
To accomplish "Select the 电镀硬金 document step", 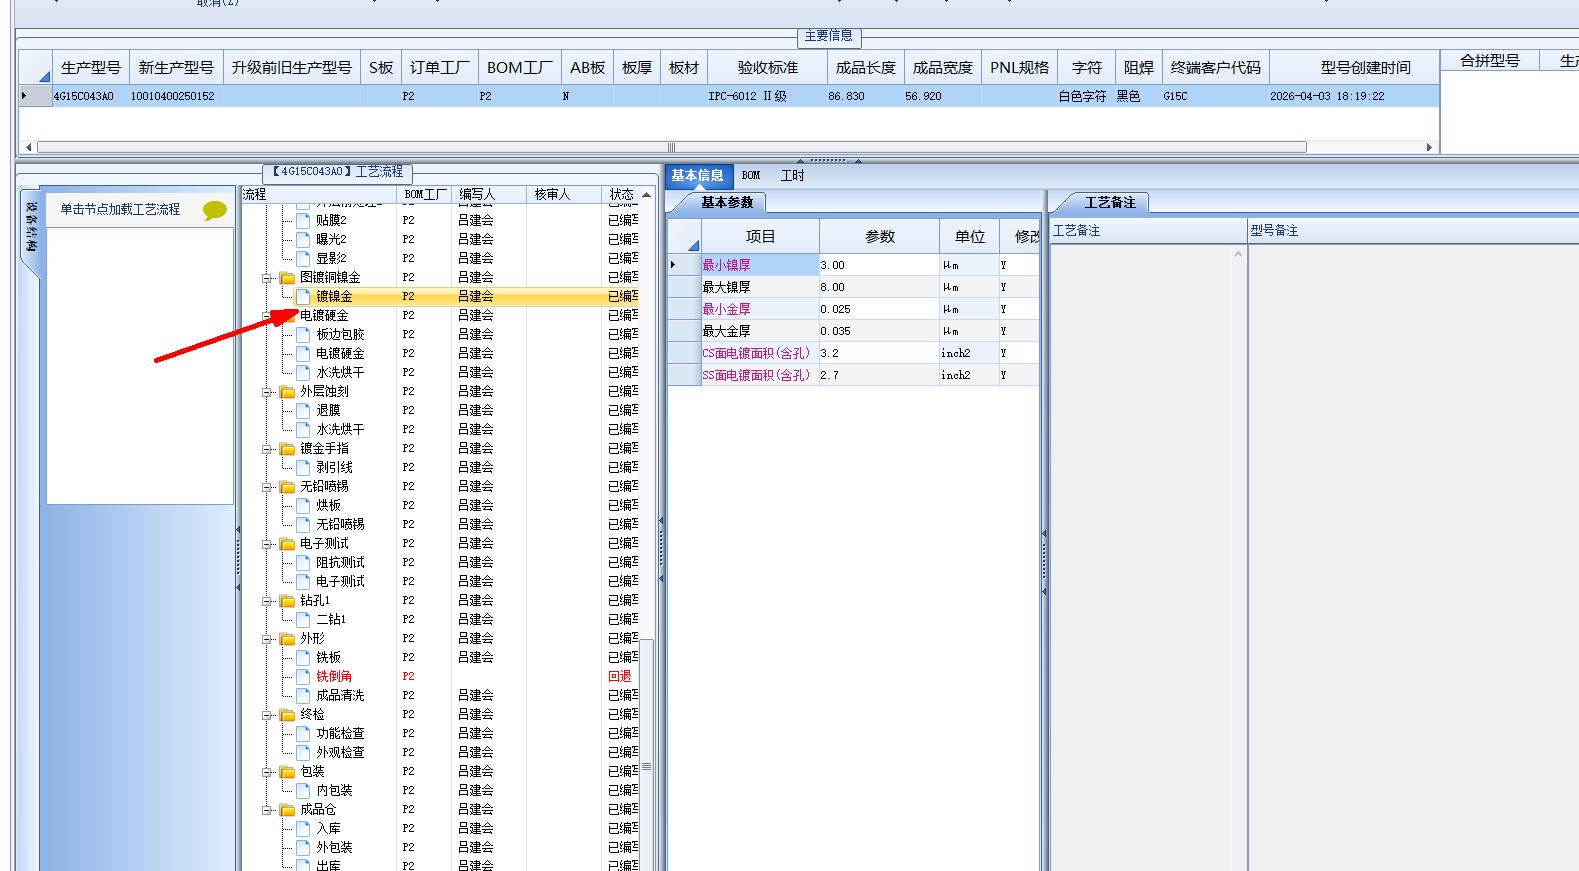I will (340, 353).
